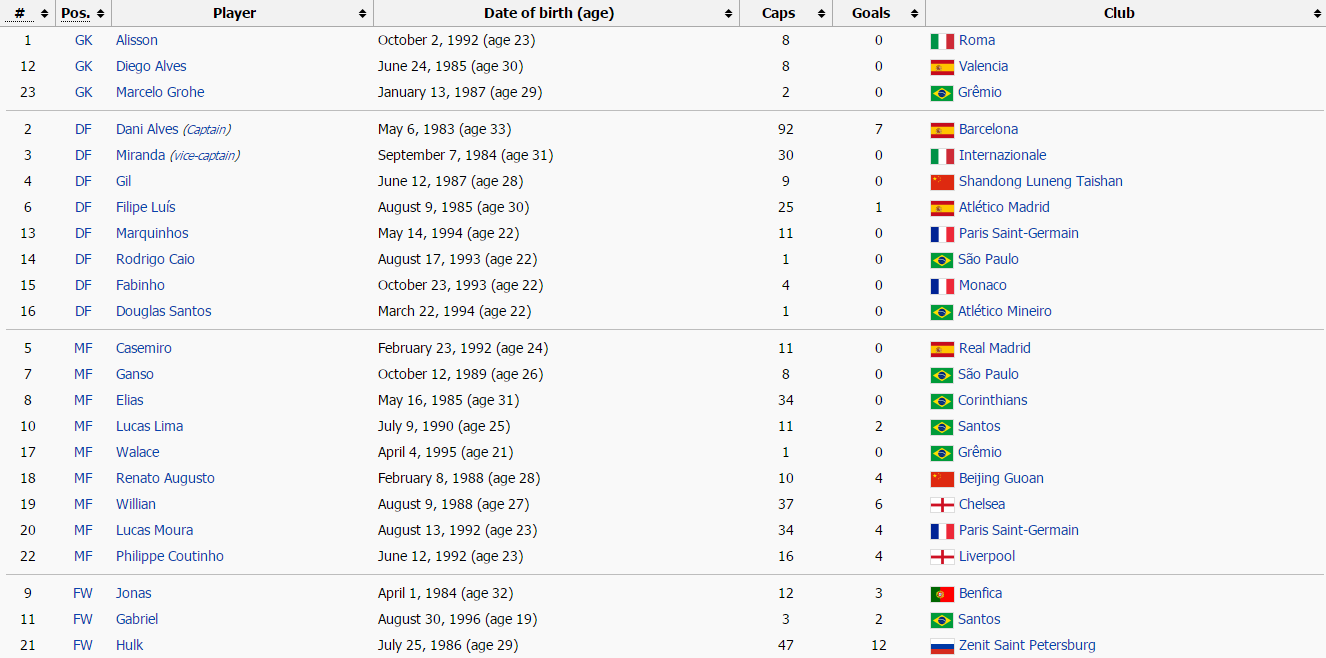Click the Russian flag beside Zenit Saint Petersburg
This screenshot has height=658, width=1326.
coord(941,646)
